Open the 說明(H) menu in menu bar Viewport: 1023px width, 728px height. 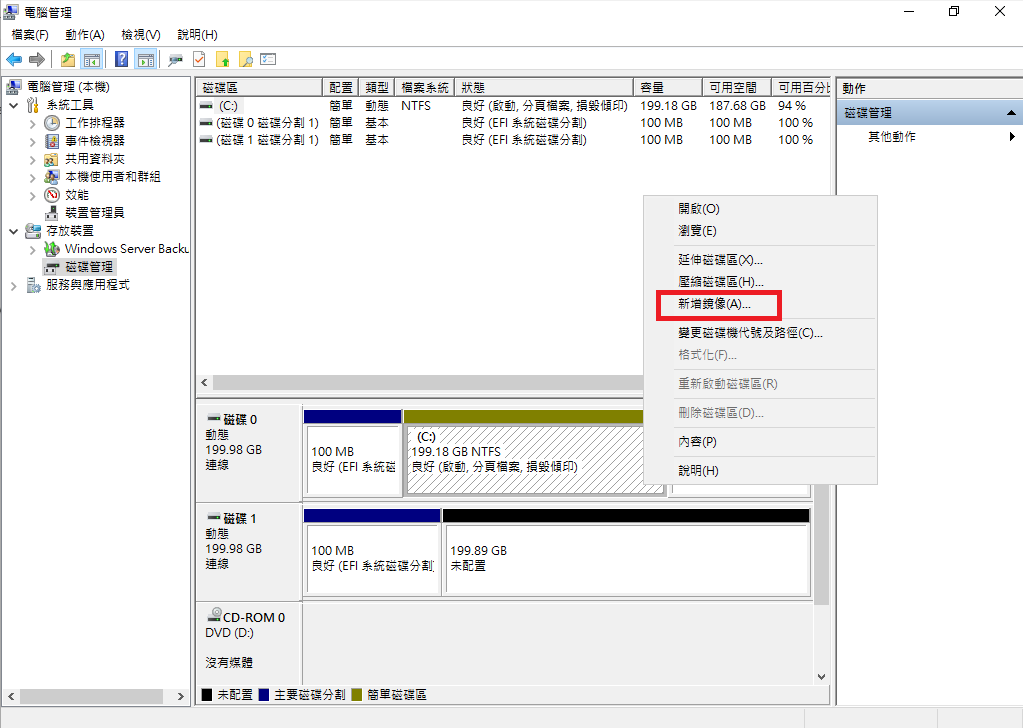pos(198,35)
